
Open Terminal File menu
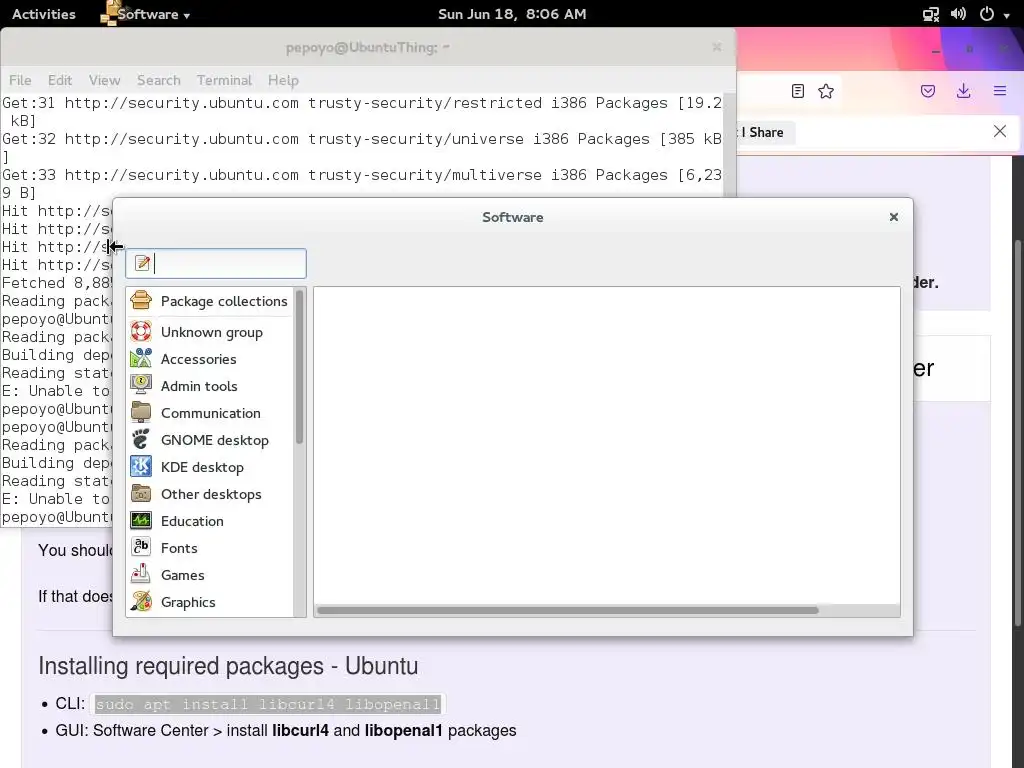click(20, 80)
